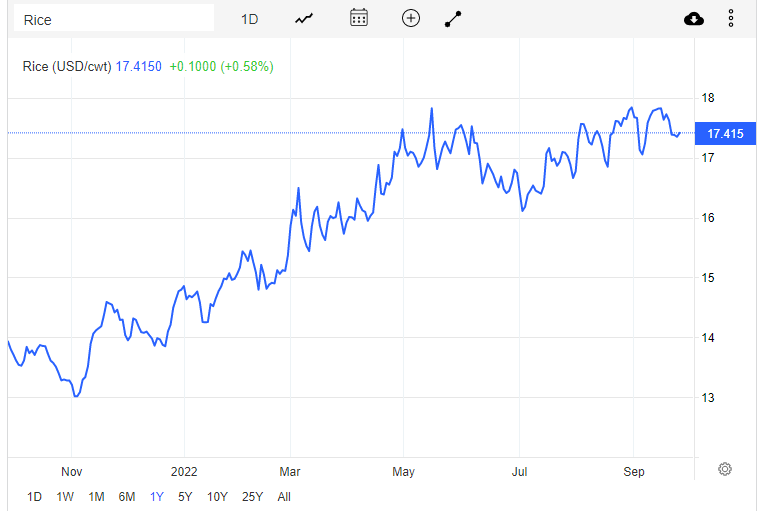Image resolution: width=768 pixels, height=511 pixels.
Task: Show All historical data range
Action: (284, 497)
